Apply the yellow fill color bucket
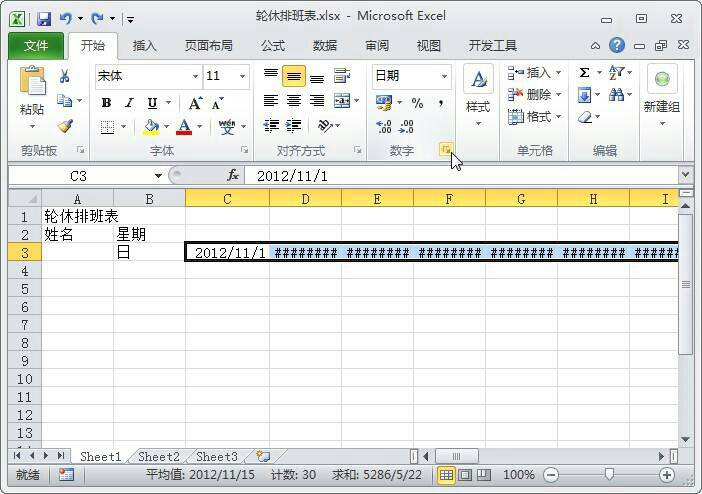702x494 pixels. tap(151, 127)
